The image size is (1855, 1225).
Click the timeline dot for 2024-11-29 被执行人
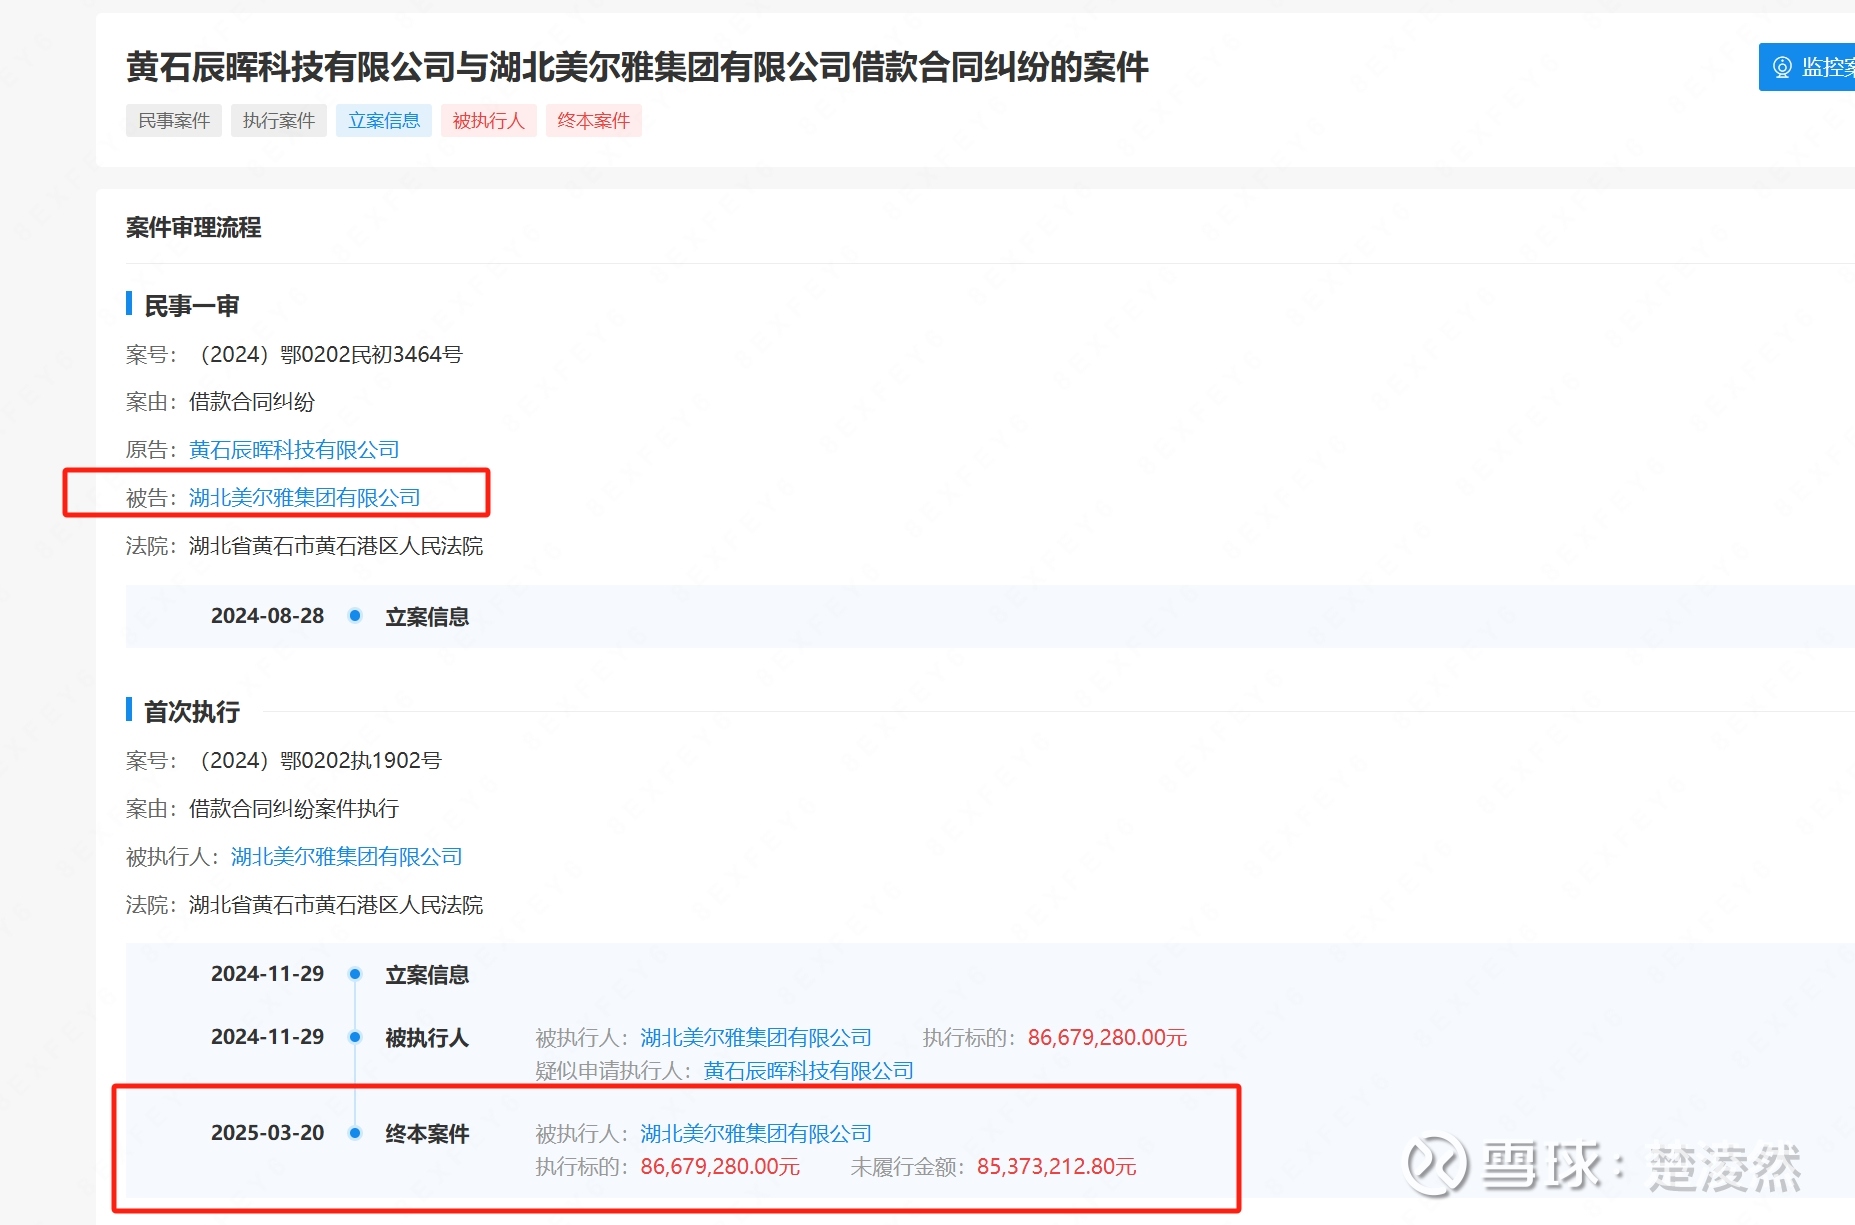click(x=355, y=1037)
